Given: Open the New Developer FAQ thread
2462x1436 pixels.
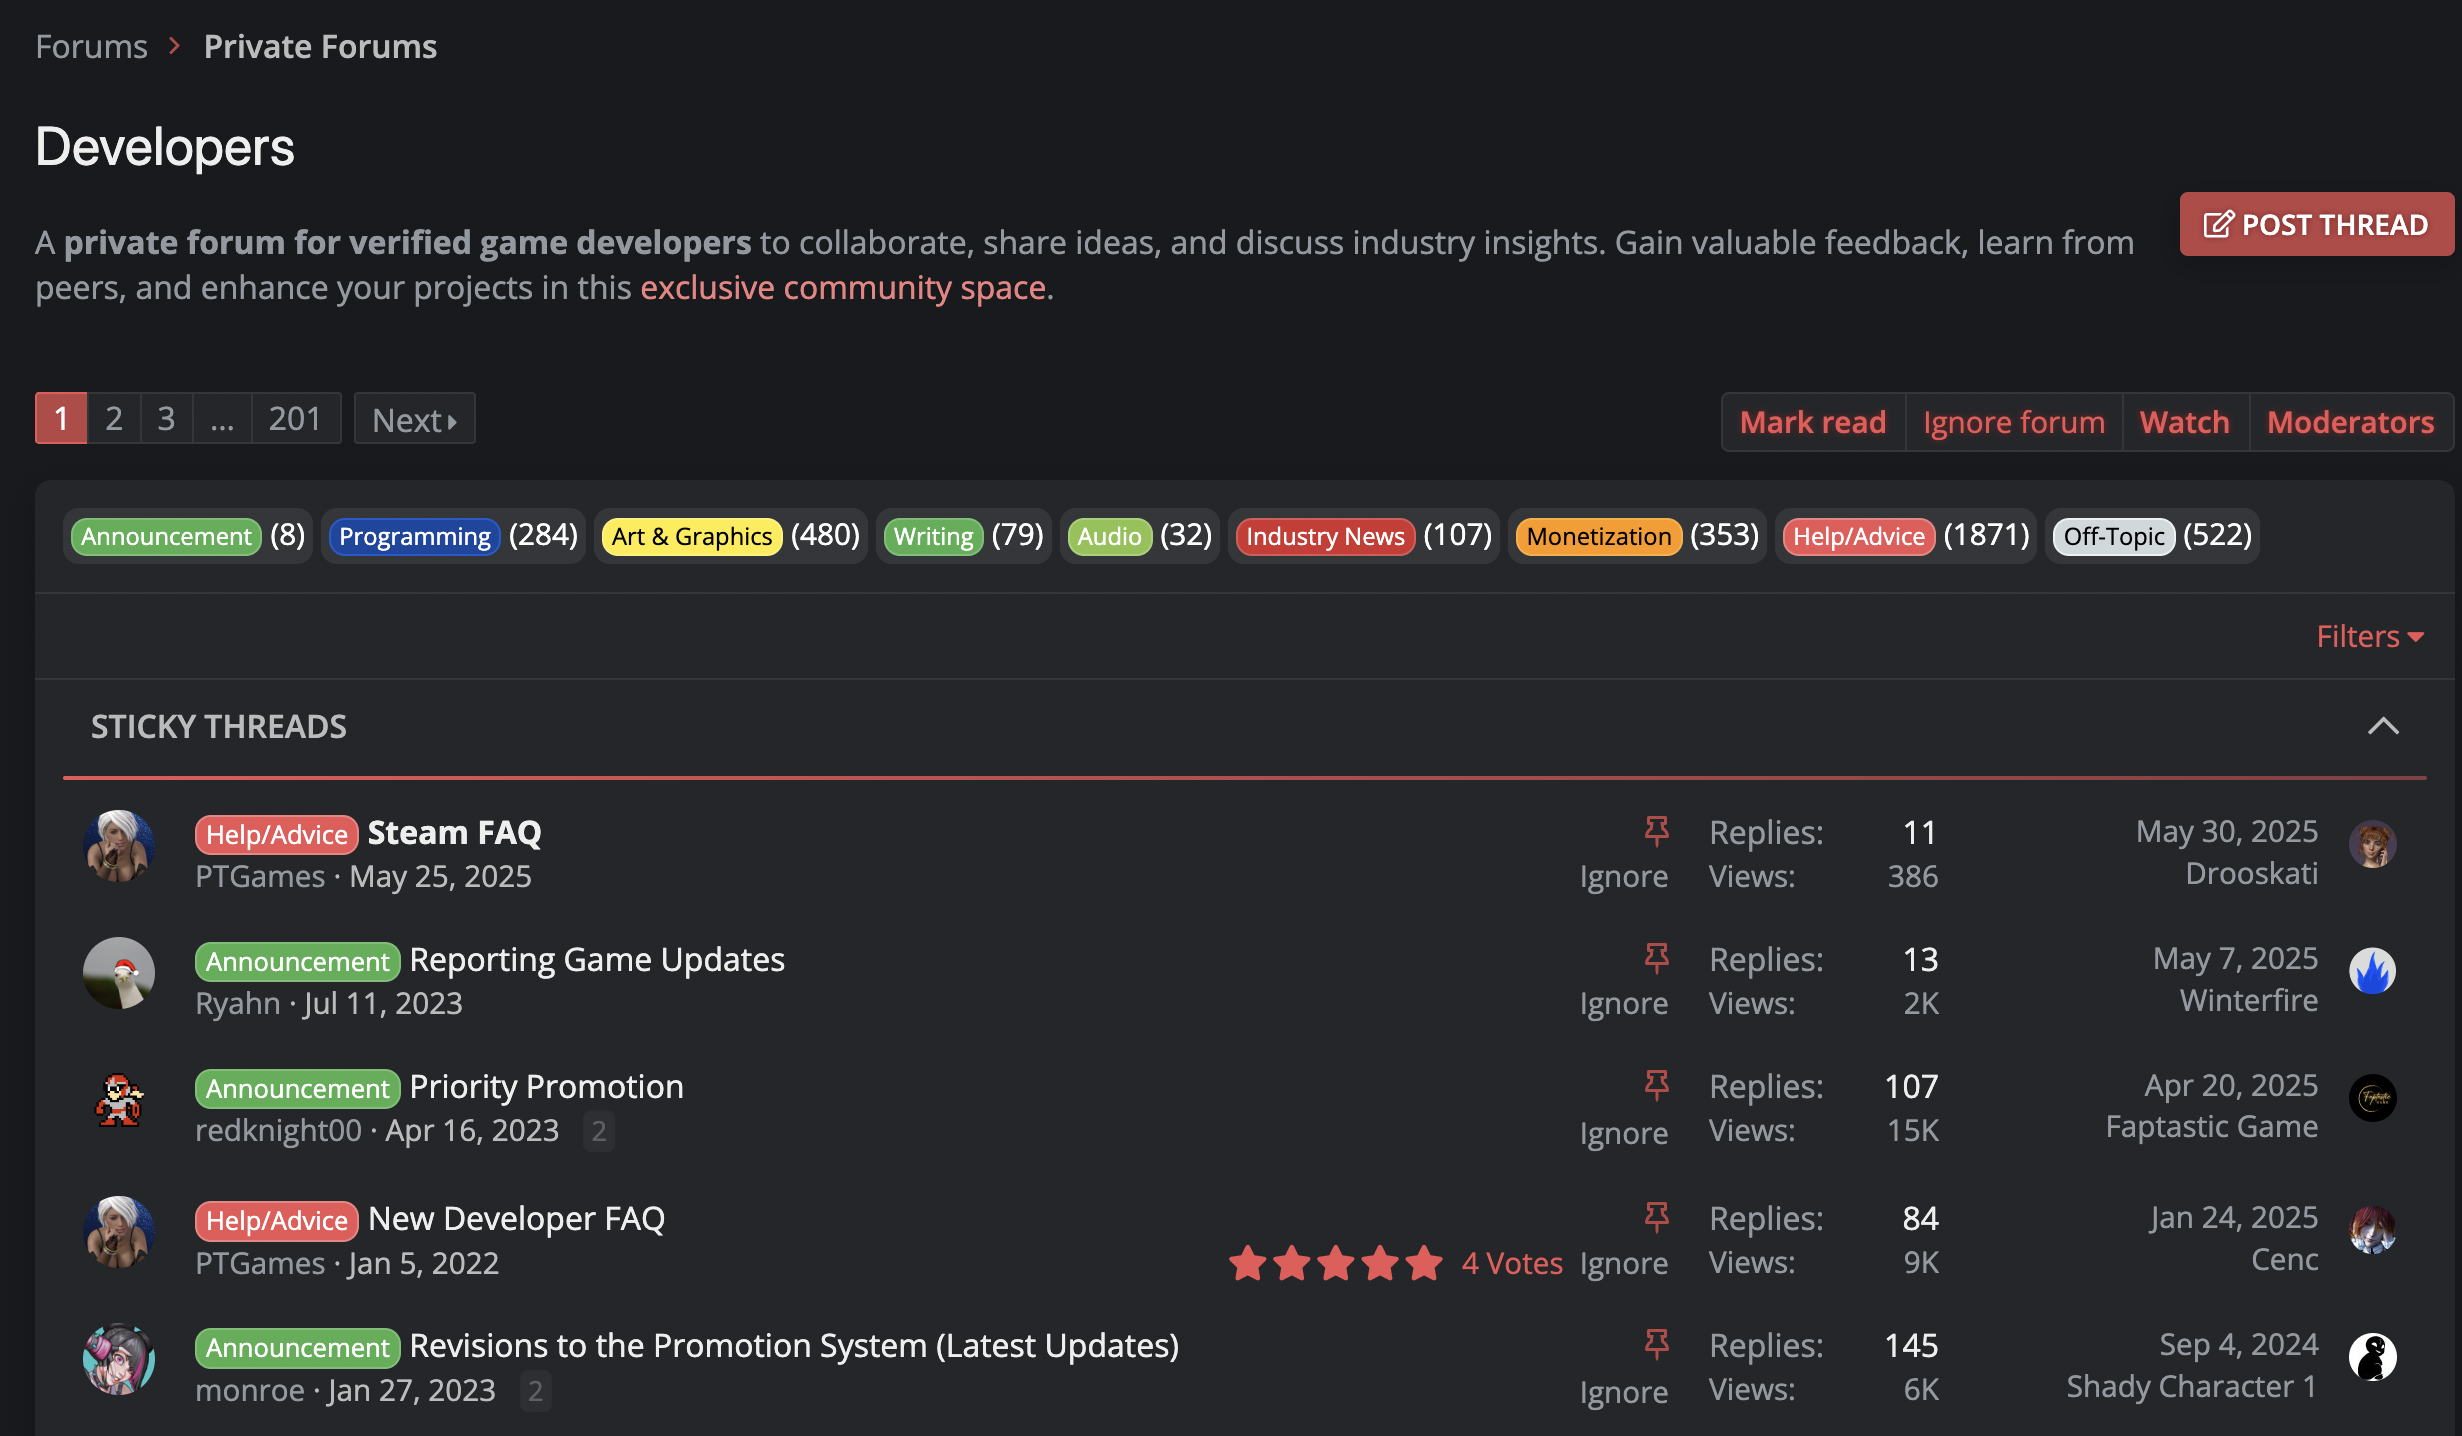Looking at the screenshot, I should click(516, 1218).
